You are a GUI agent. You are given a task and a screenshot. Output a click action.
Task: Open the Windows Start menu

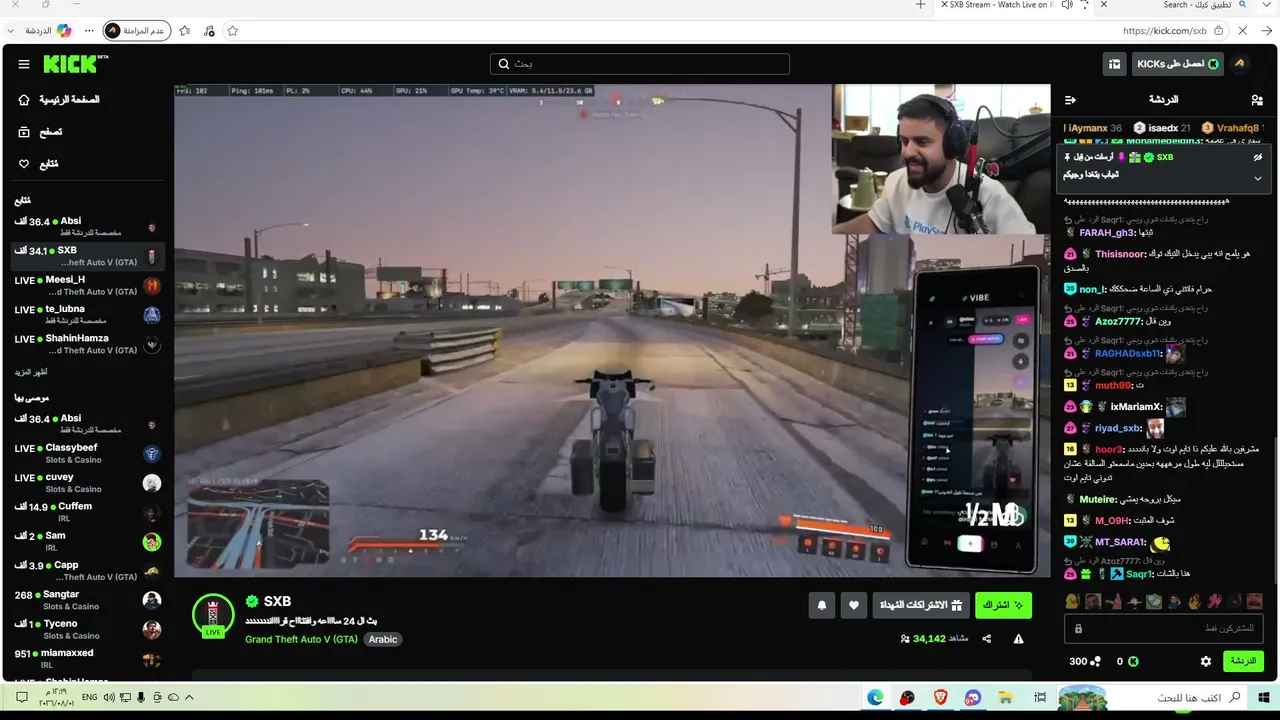coord(1263,697)
